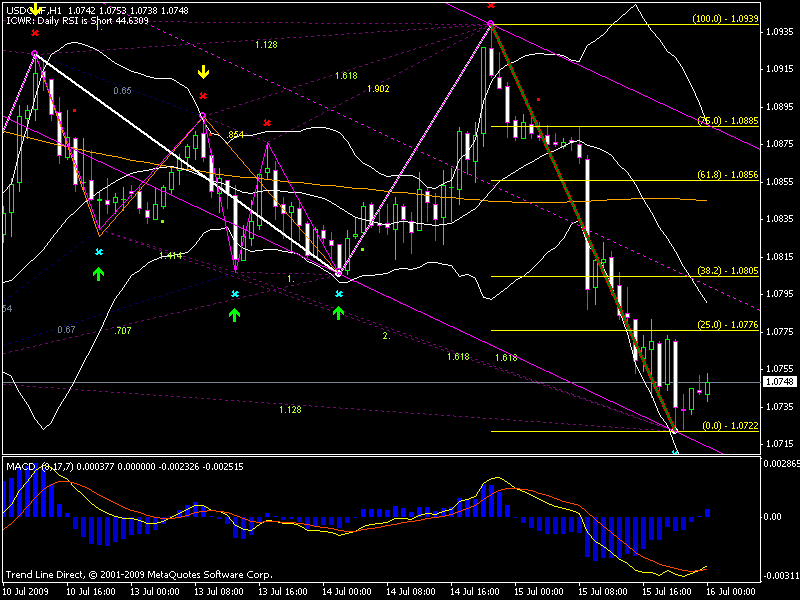Click the .707 ratio label

point(123,330)
